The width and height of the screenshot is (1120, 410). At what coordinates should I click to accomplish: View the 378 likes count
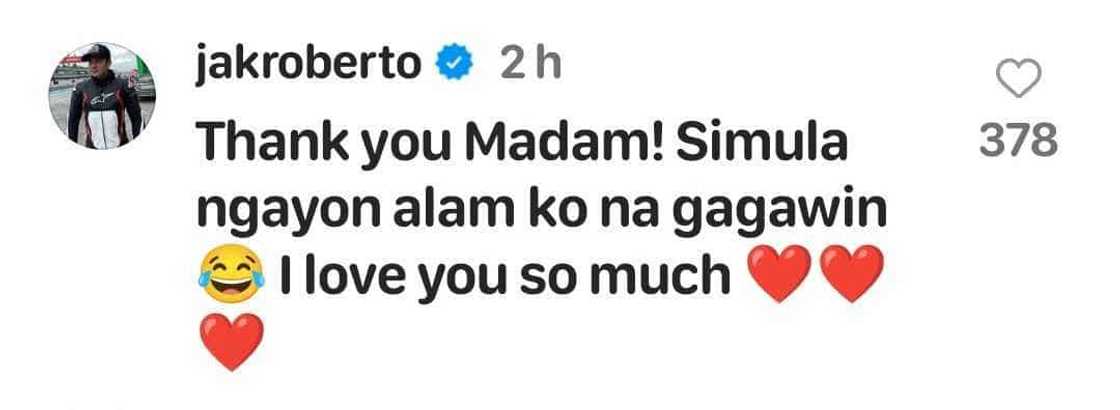click(1018, 141)
